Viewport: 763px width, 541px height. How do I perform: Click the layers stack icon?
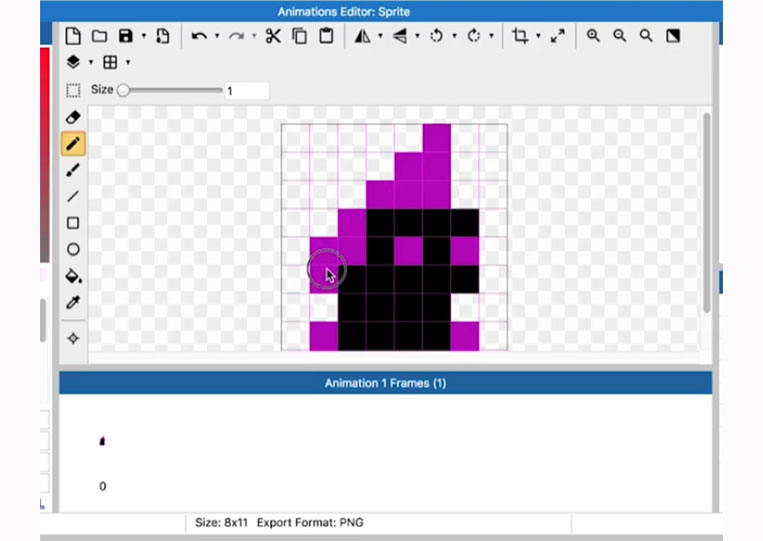coord(73,62)
